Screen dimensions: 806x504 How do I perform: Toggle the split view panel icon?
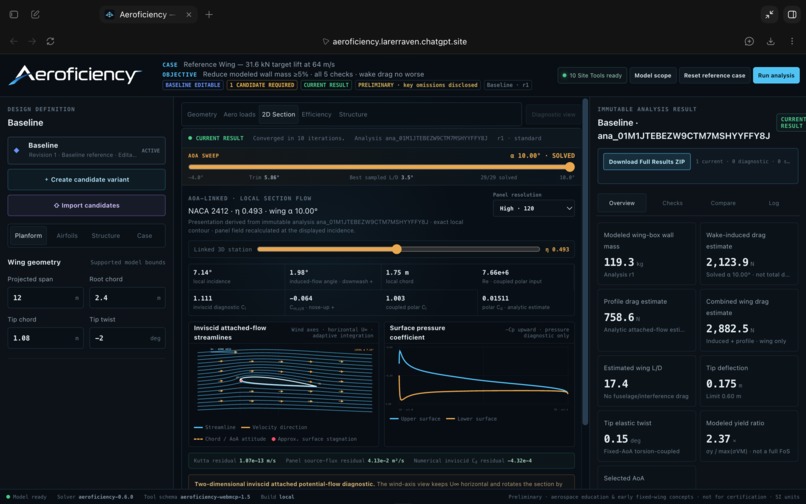click(x=792, y=14)
